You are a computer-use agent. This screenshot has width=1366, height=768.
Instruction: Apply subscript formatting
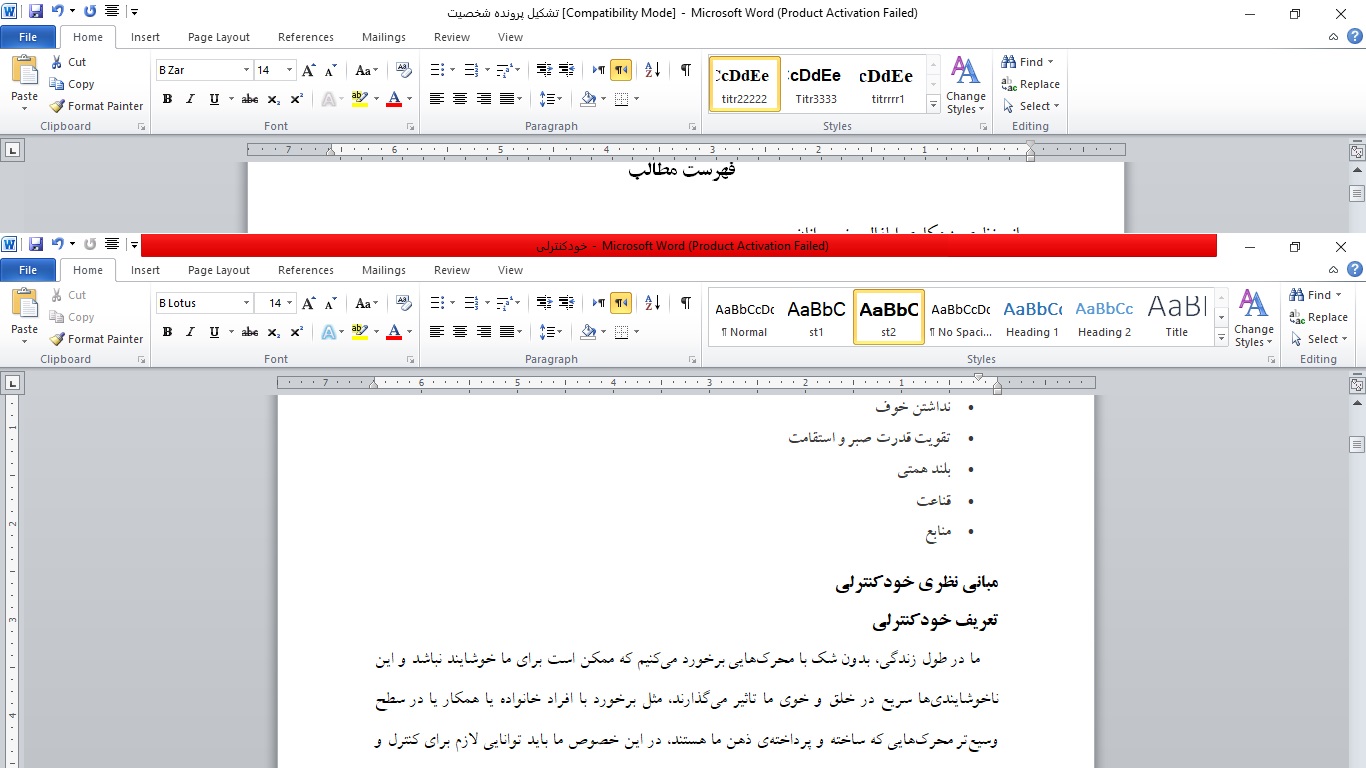coord(272,332)
